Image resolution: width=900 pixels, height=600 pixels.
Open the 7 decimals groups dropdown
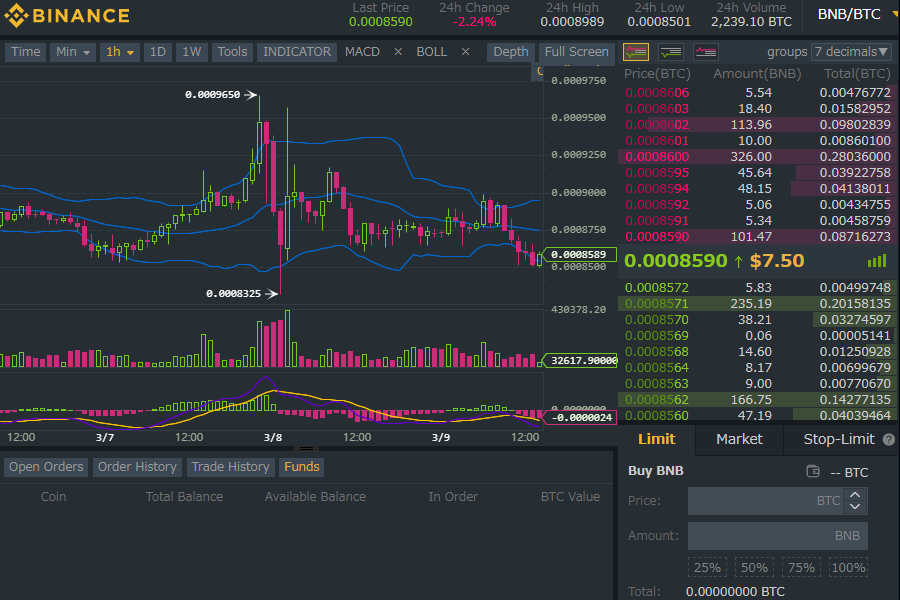point(851,52)
